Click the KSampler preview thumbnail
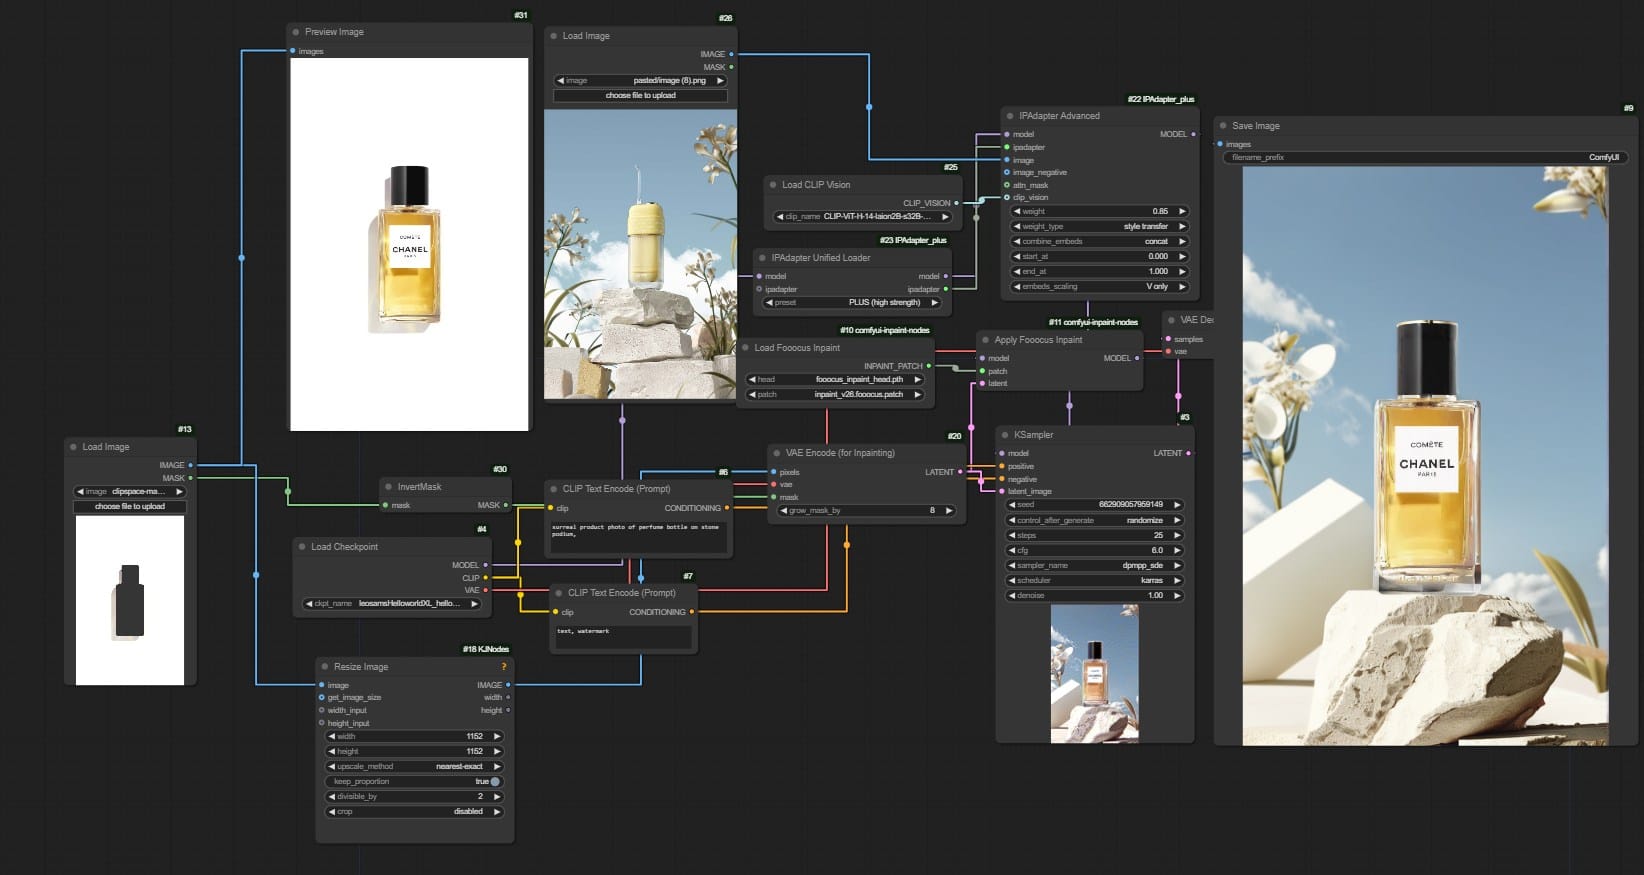The height and width of the screenshot is (875, 1644). (1095, 673)
